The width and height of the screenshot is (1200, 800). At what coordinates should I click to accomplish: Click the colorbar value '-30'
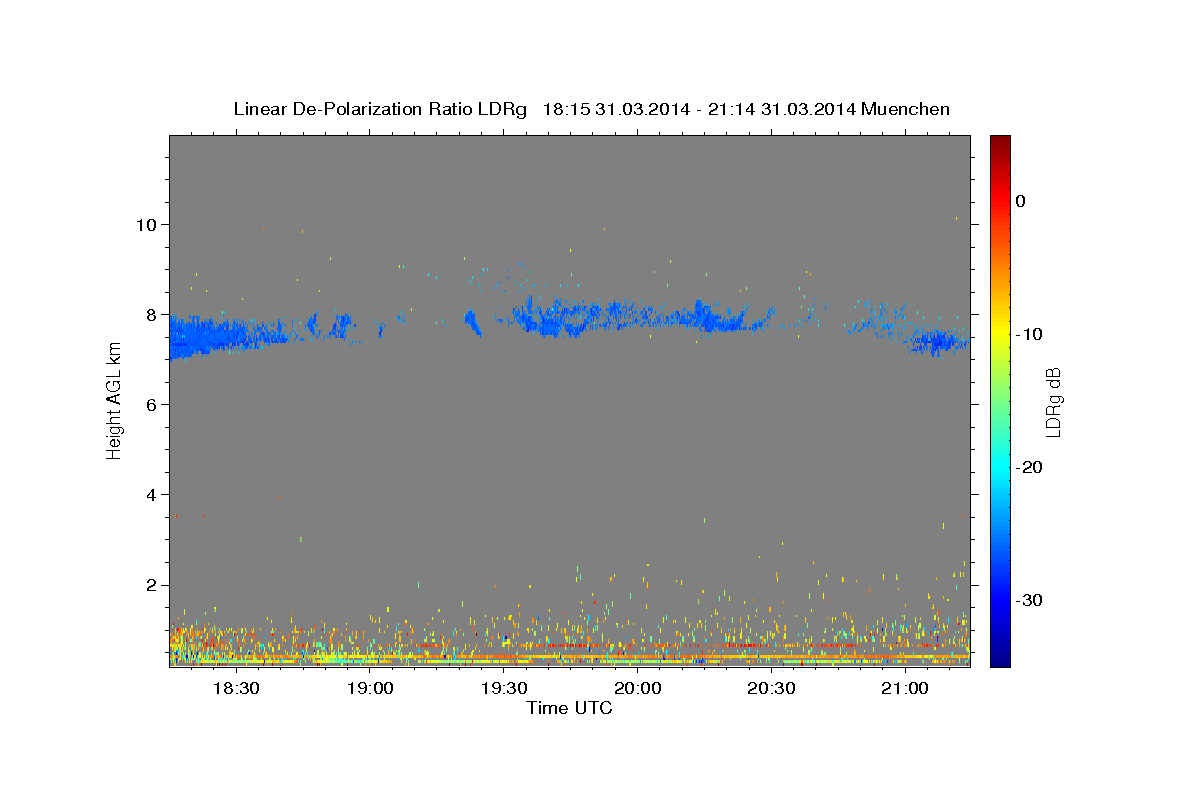[x=1029, y=600]
